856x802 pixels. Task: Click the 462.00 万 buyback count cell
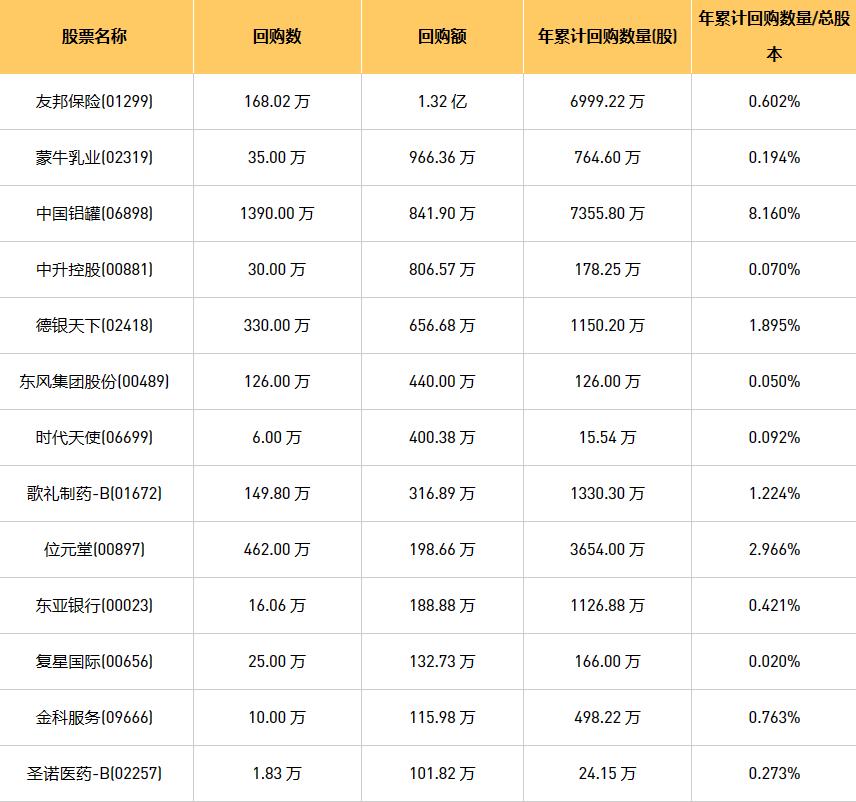(x=277, y=550)
